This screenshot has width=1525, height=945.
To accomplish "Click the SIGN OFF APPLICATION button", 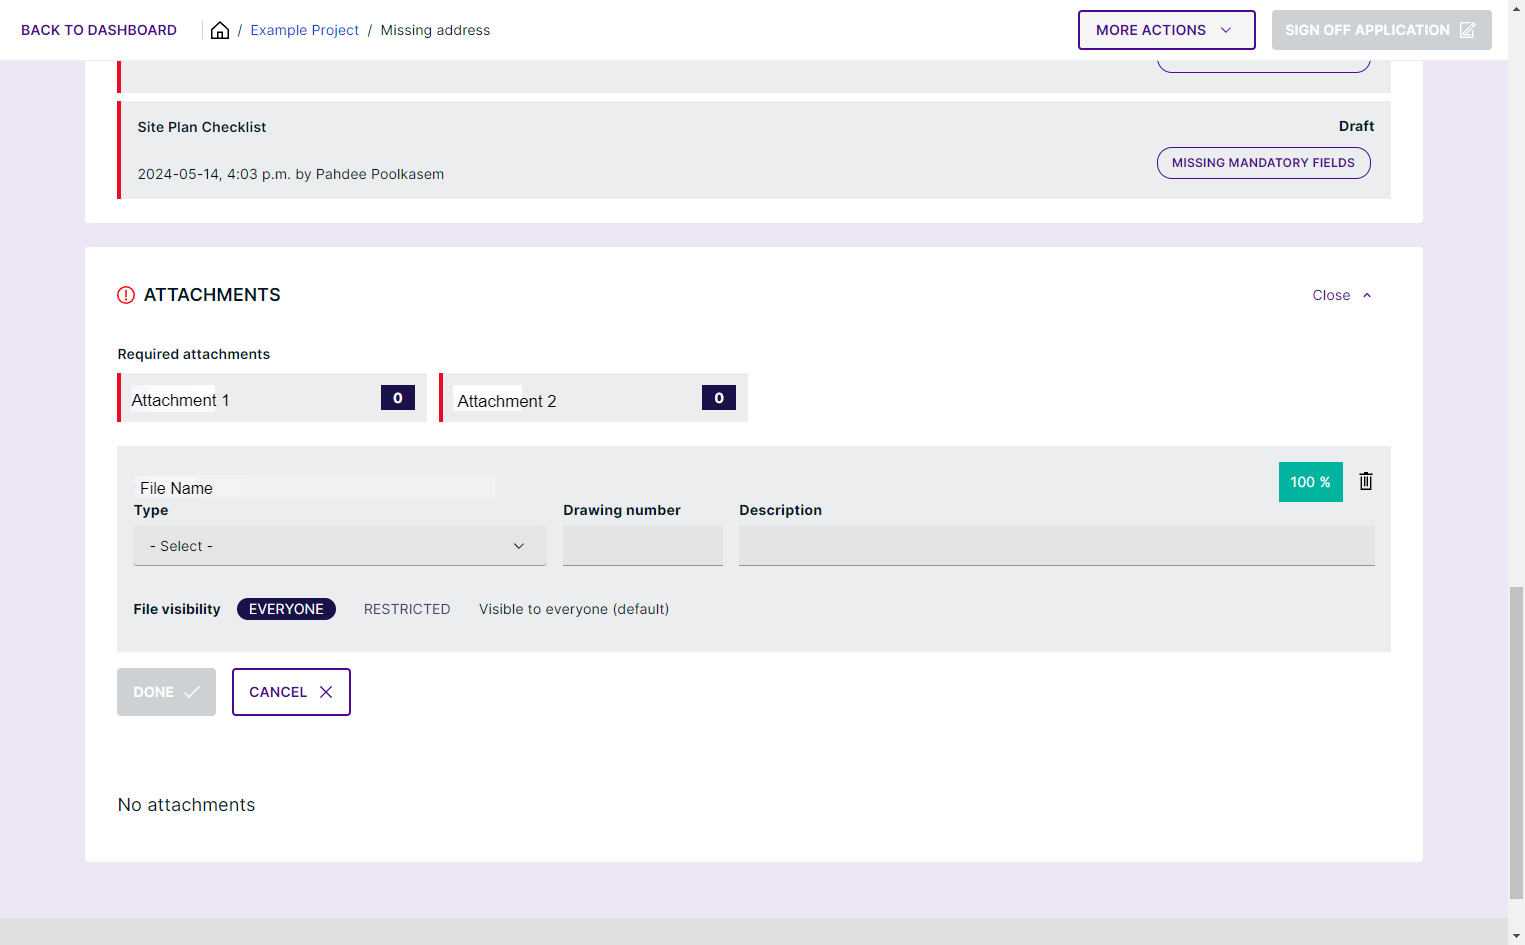I will [1382, 30].
